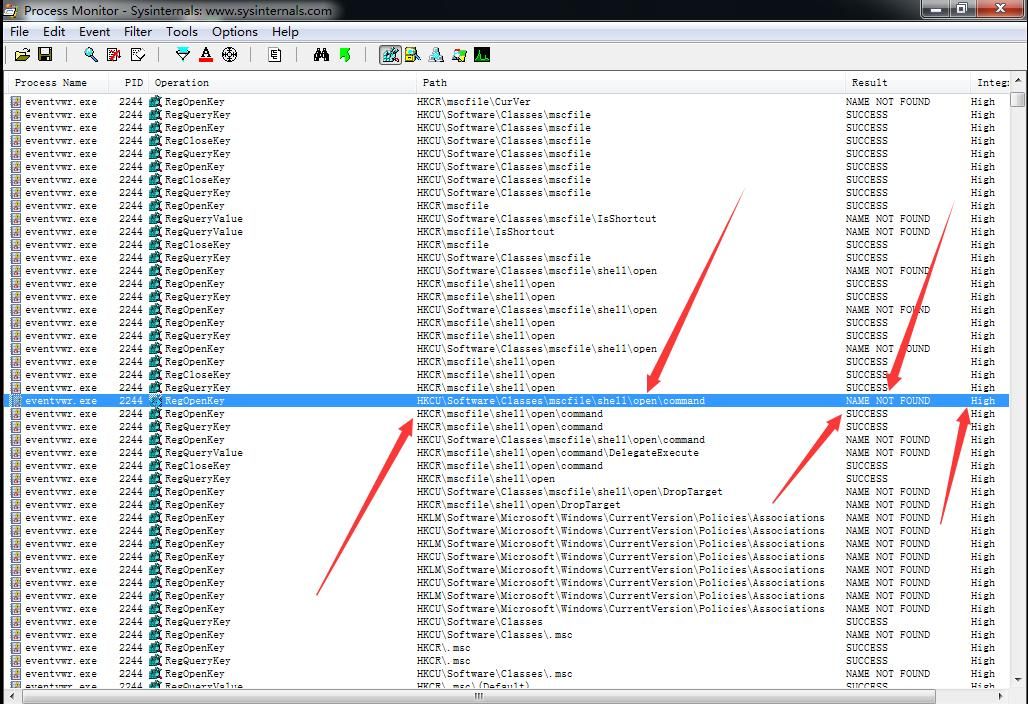Click the partially visible Integrity column header

pyautogui.click(x=991, y=83)
